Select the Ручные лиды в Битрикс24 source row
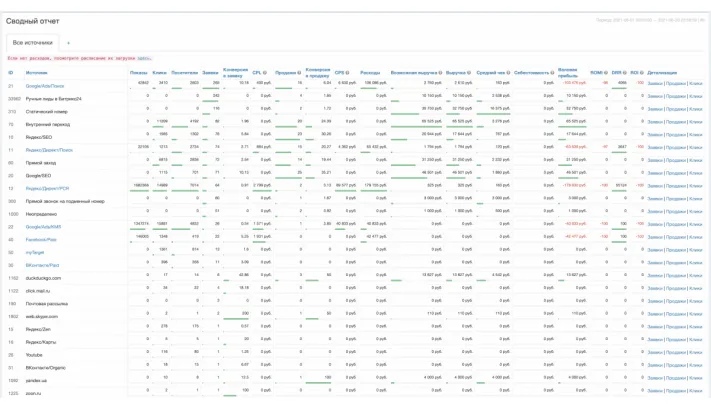Screen dimensions: 711x409 (x=54, y=99)
